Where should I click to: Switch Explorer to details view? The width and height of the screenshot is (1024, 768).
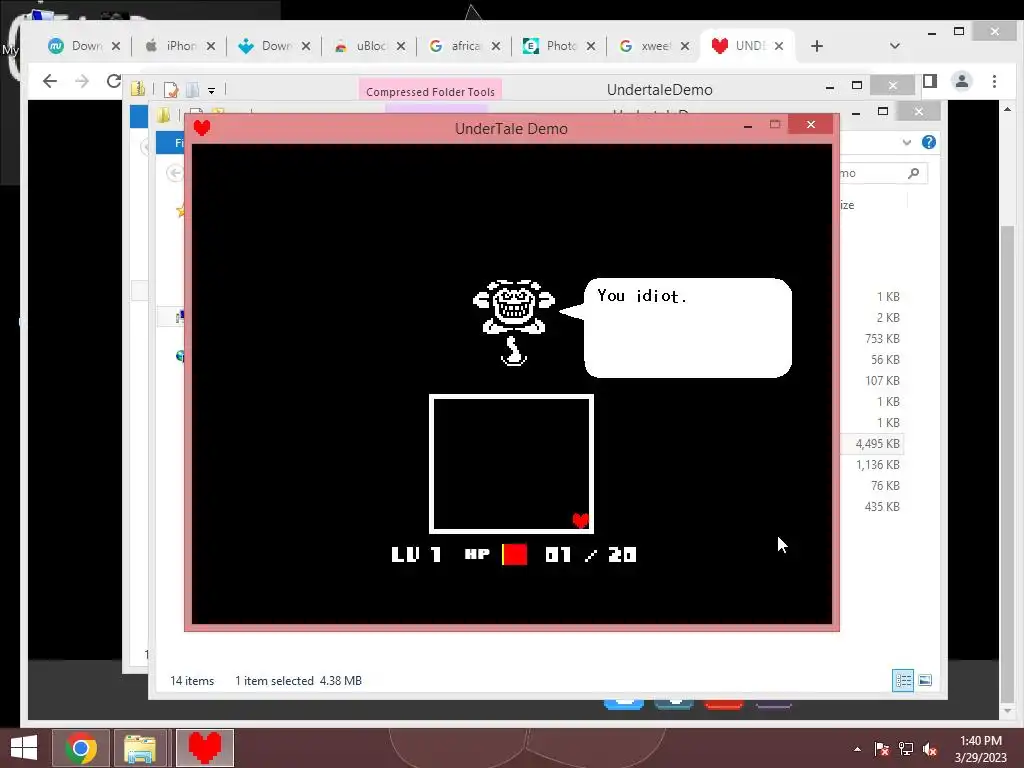pos(903,680)
